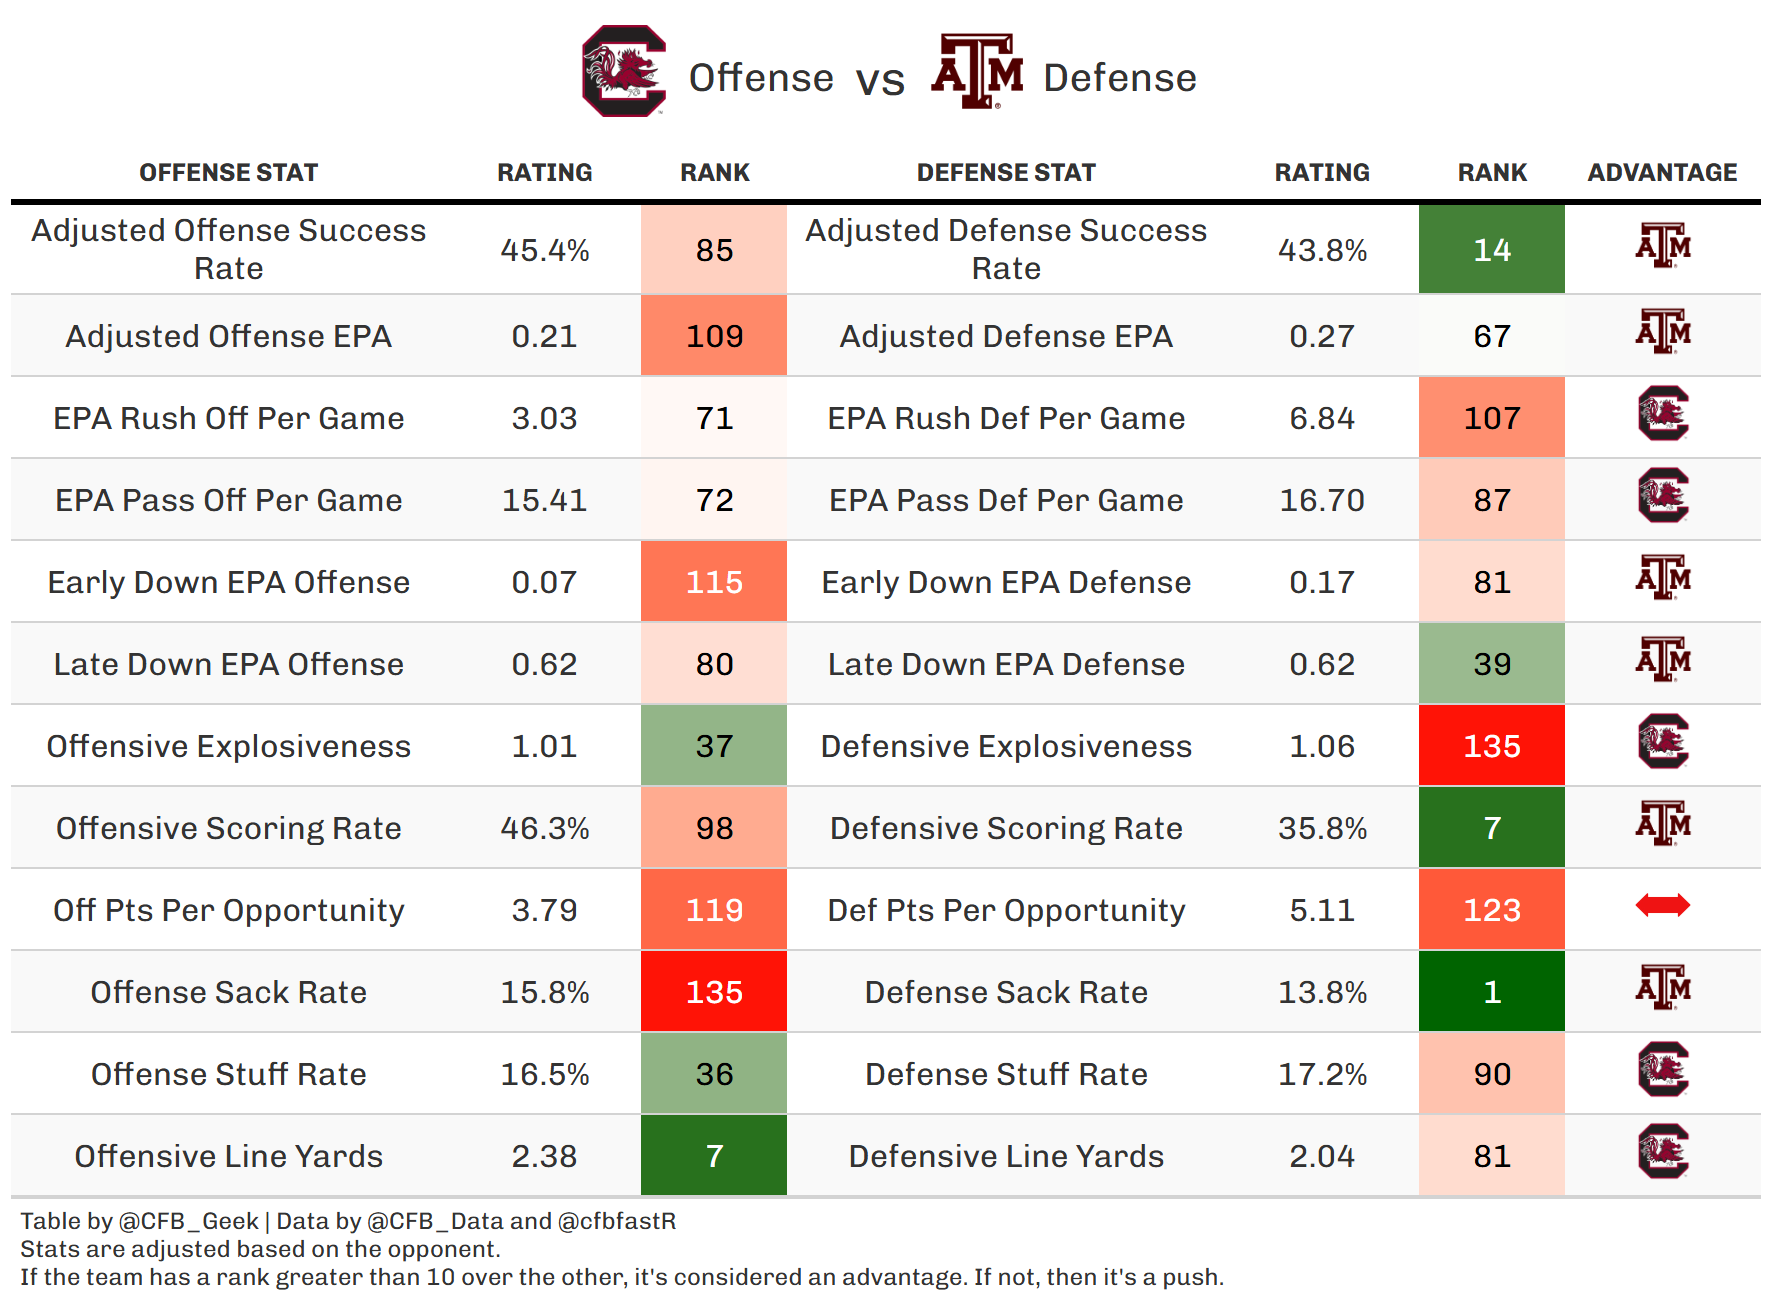
Task: Click the South Carolina Gamecocks logo in the title
Action: tap(624, 71)
